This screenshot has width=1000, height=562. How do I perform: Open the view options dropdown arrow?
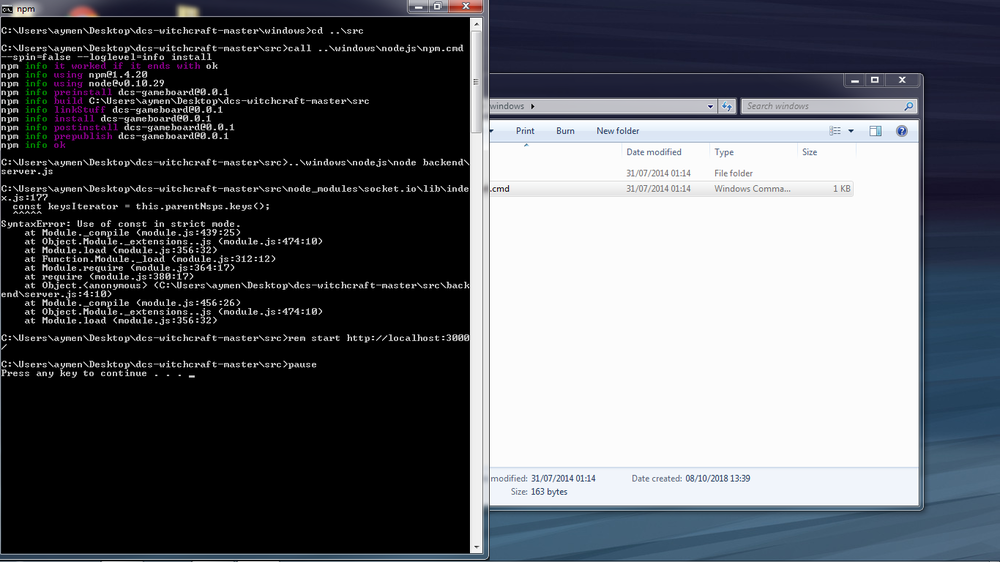click(851, 131)
